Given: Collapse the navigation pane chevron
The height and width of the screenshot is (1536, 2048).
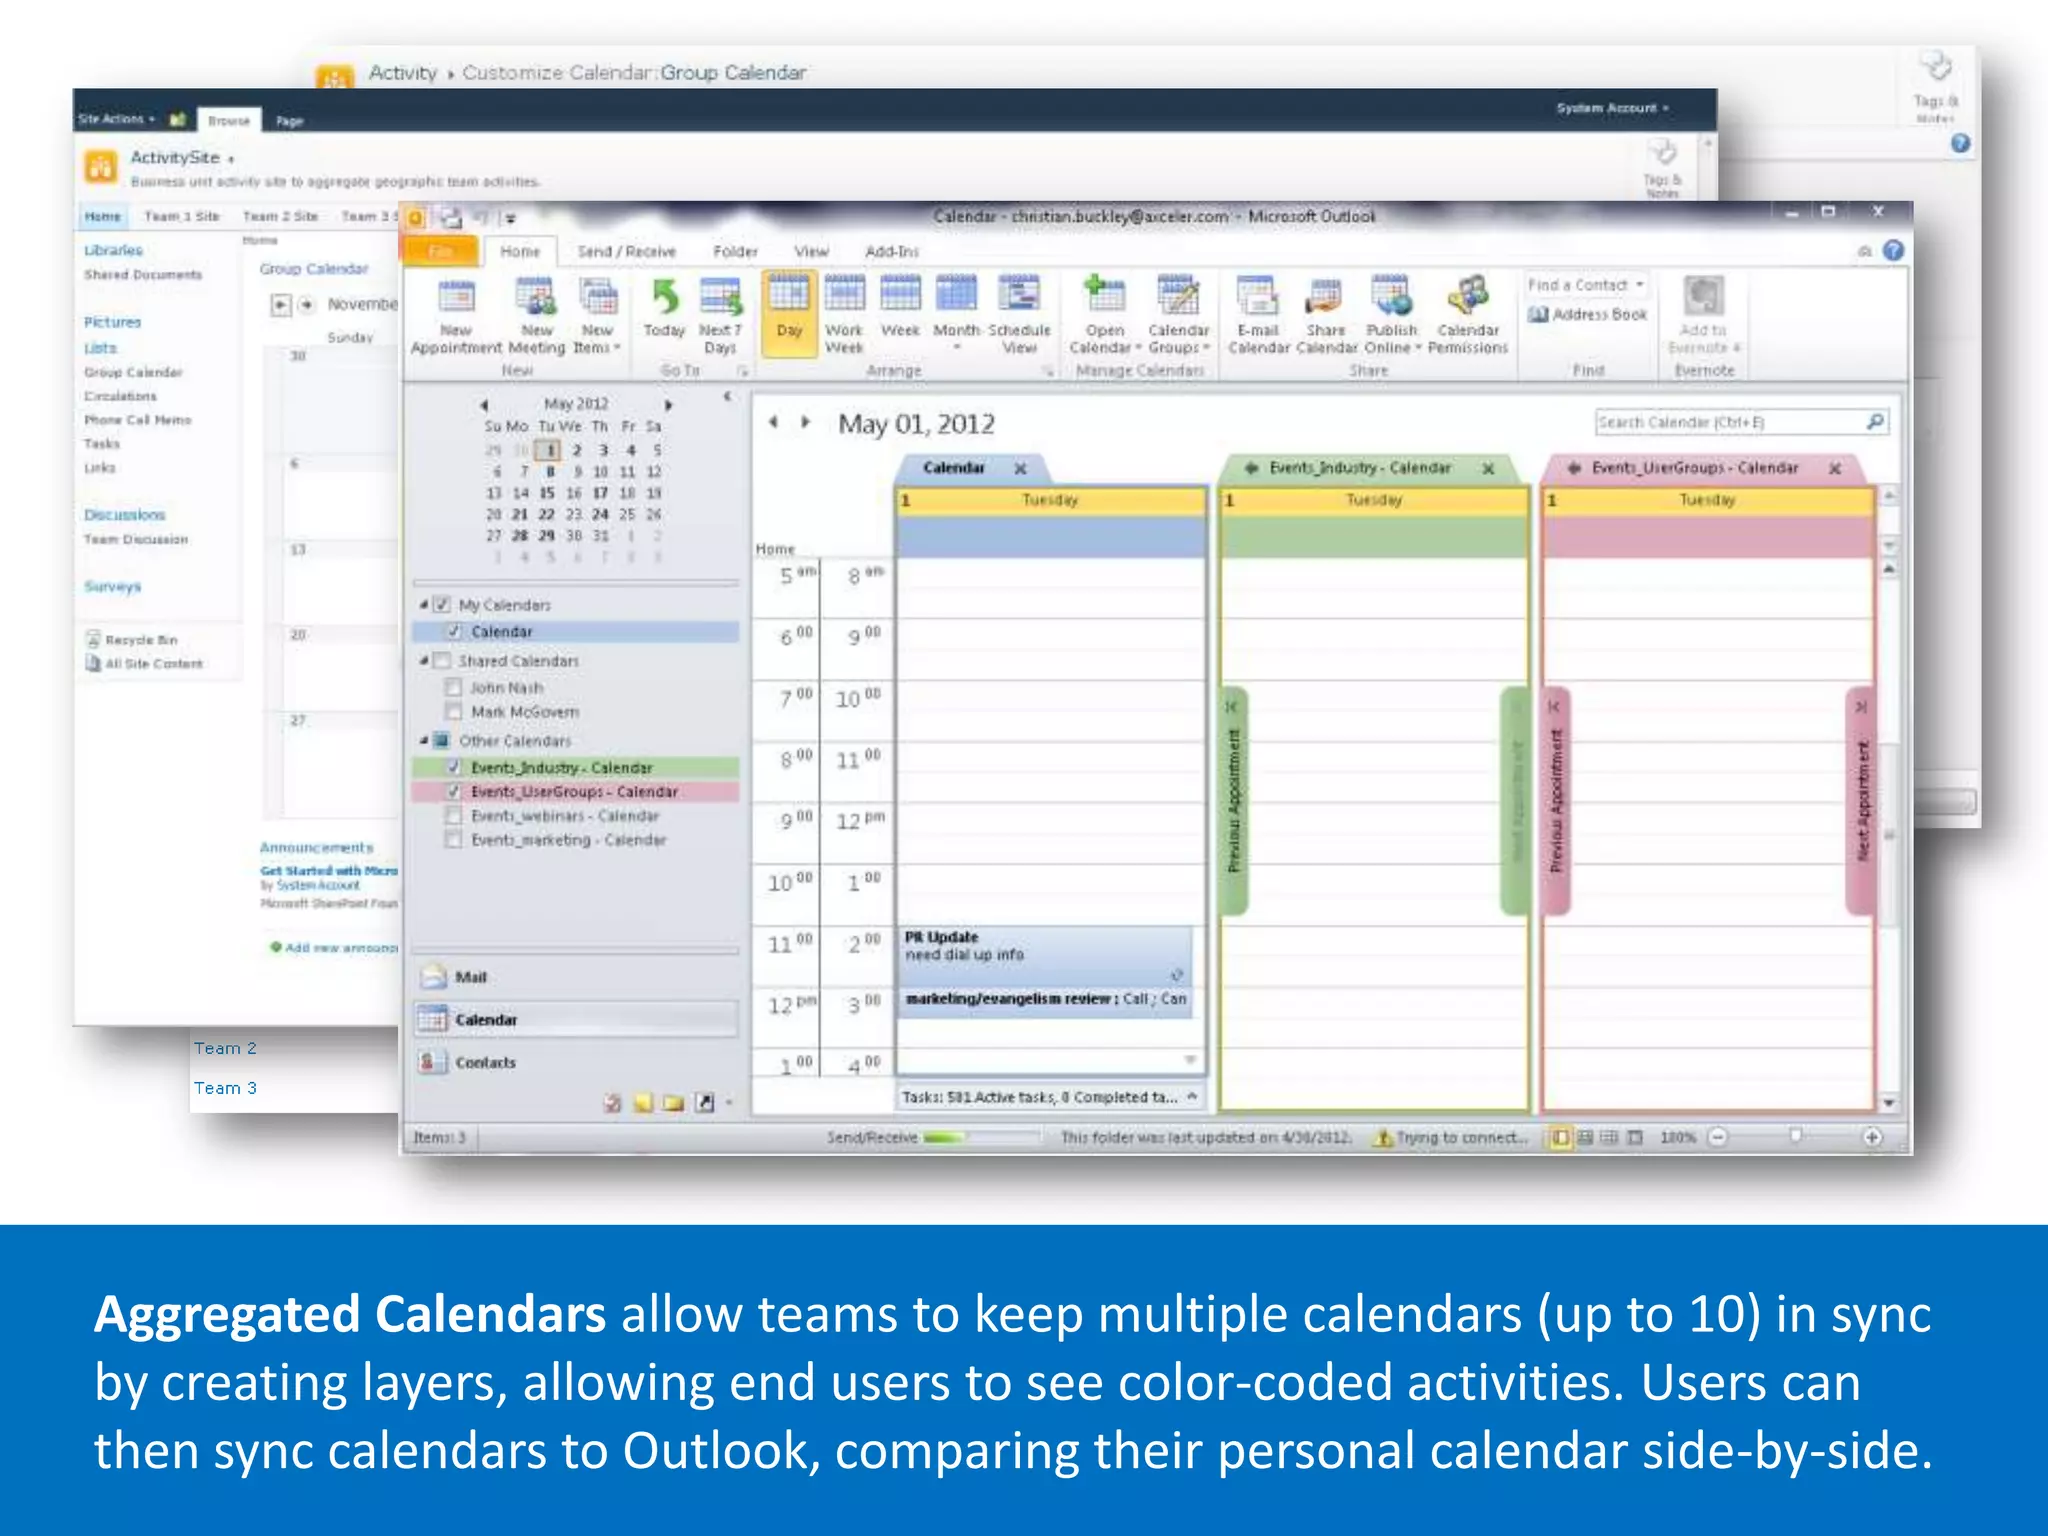Looking at the screenshot, I should [728, 397].
